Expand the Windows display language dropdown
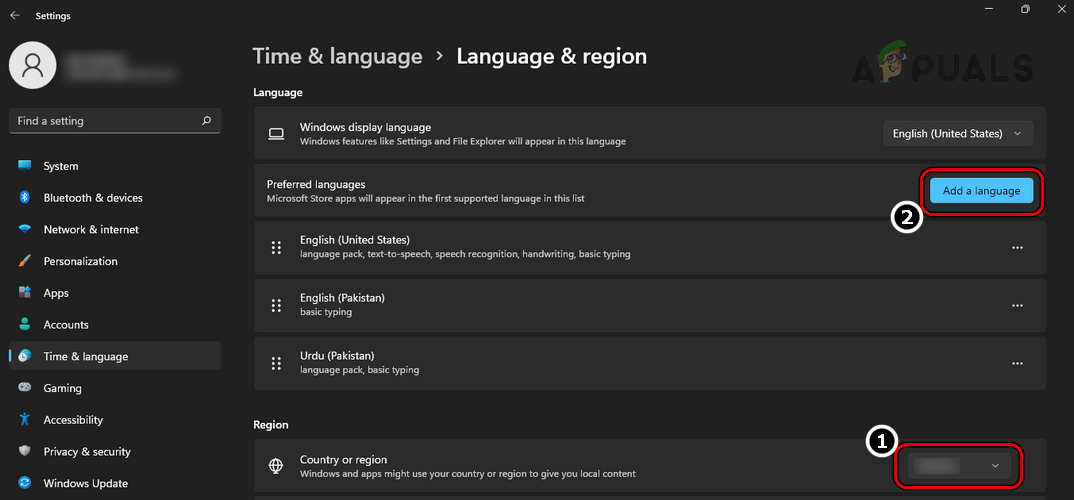The image size is (1074, 500). pos(958,133)
